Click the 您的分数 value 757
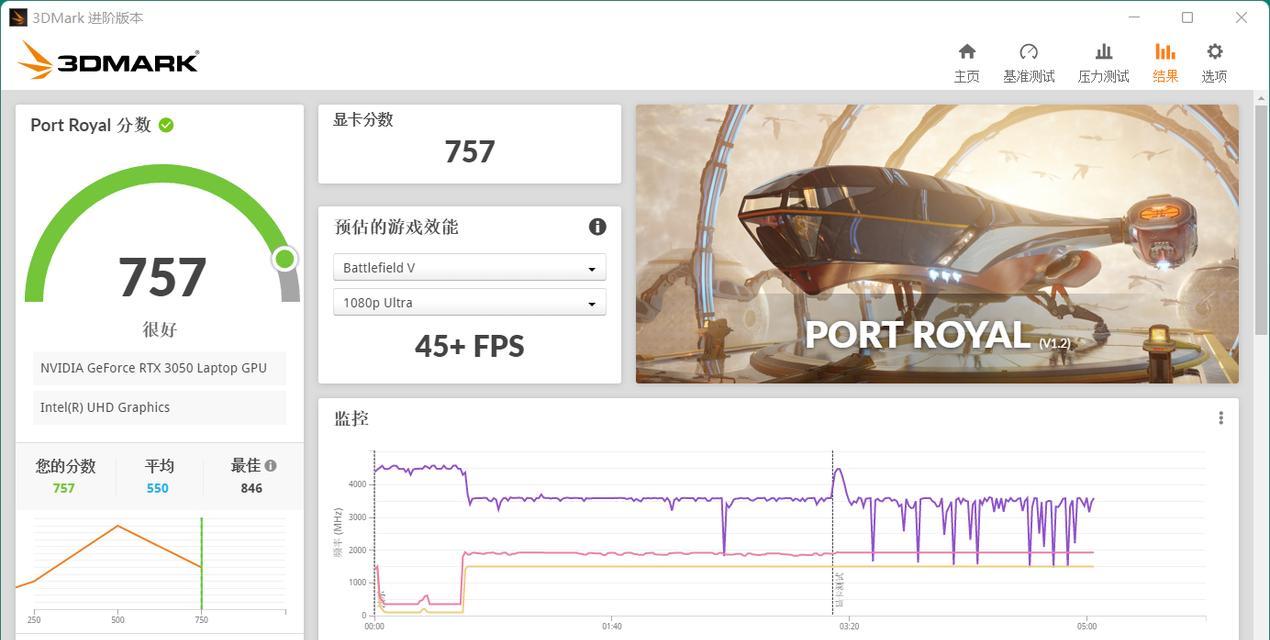The image size is (1270, 640). coord(64,488)
